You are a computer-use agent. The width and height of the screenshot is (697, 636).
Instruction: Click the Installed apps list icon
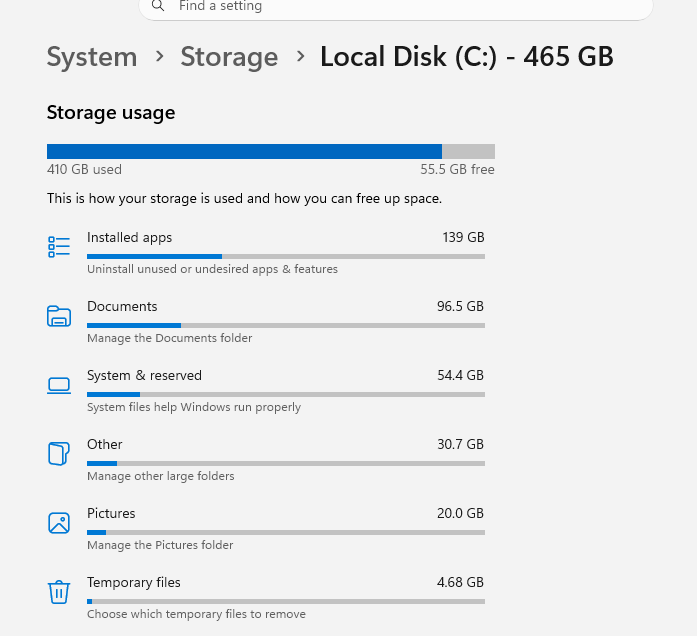click(x=59, y=247)
